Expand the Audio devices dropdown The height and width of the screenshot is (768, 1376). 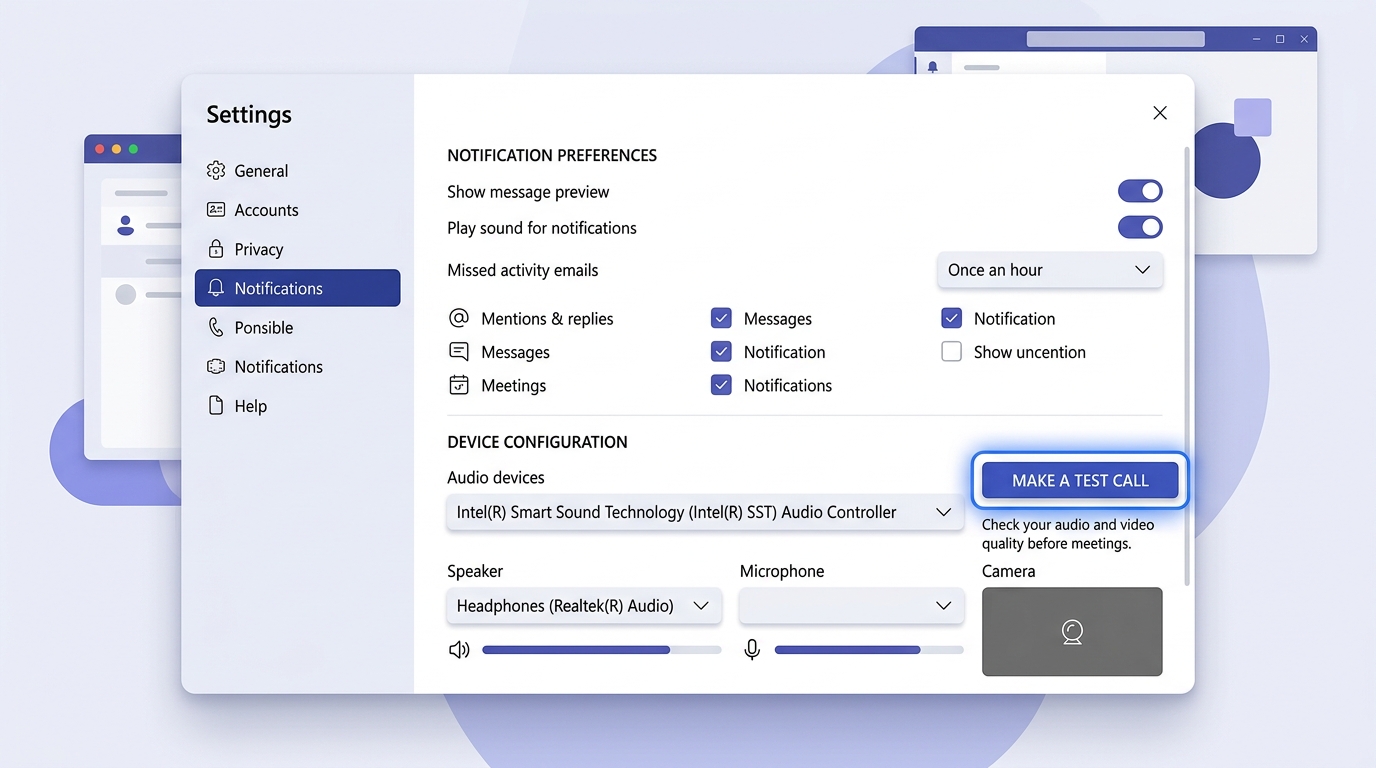pyautogui.click(x=704, y=512)
